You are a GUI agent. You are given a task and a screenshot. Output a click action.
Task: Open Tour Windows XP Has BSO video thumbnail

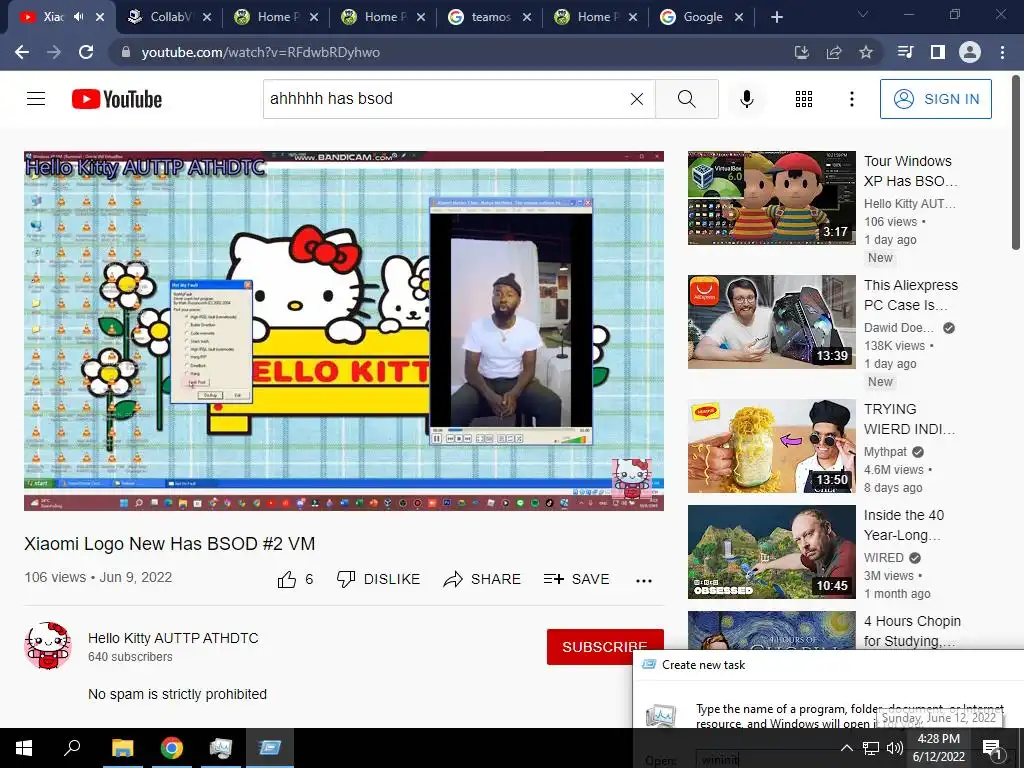771,198
